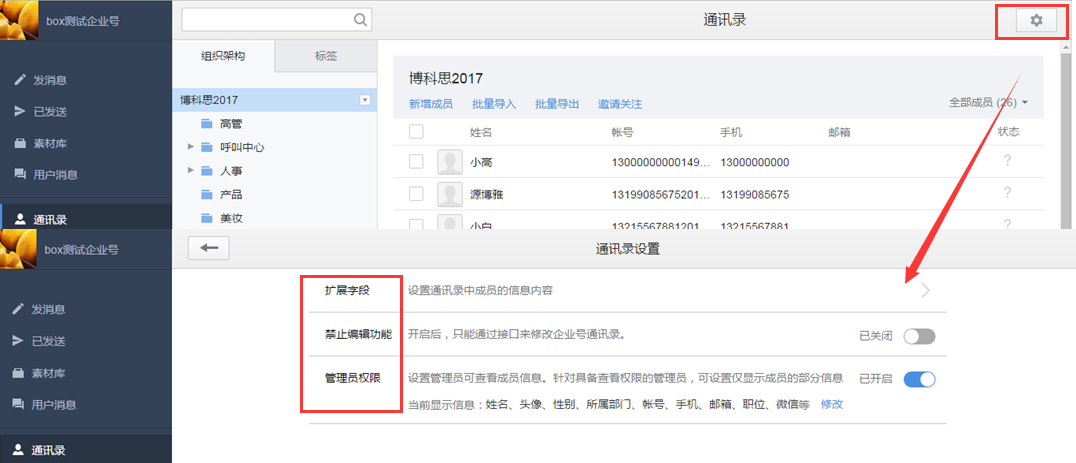Click phone number 13000000000
Image resolution: width=1076 pixels, height=463 pixels.
(x=755, y=163)
